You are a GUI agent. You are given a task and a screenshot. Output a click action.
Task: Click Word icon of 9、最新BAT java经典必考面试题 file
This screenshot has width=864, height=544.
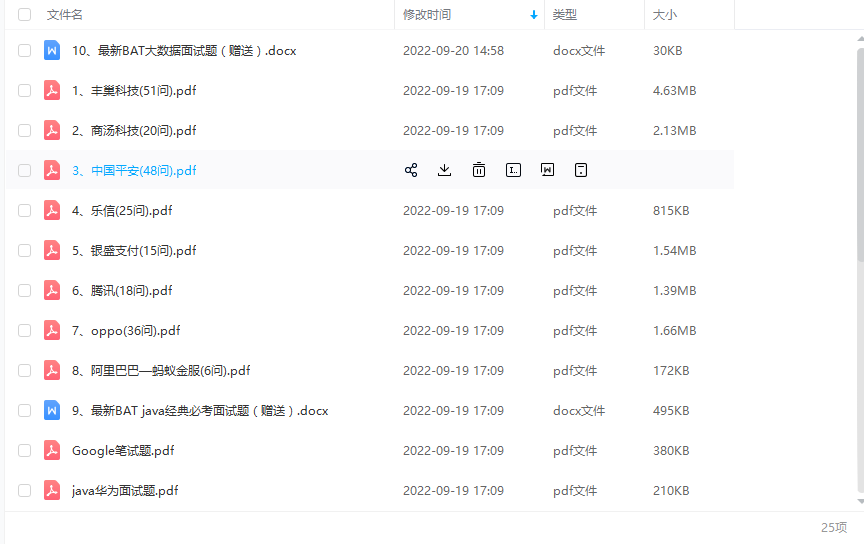[x=52, y=411]
